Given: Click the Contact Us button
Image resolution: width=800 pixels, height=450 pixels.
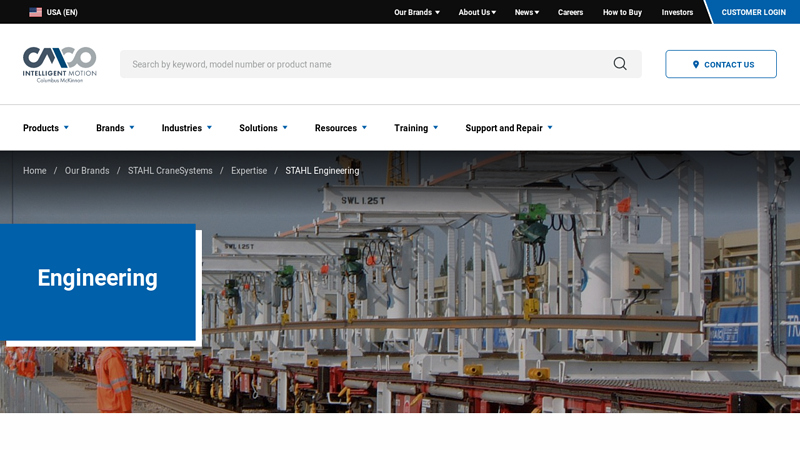Looking at the screenshot, I should pos(721,64).
